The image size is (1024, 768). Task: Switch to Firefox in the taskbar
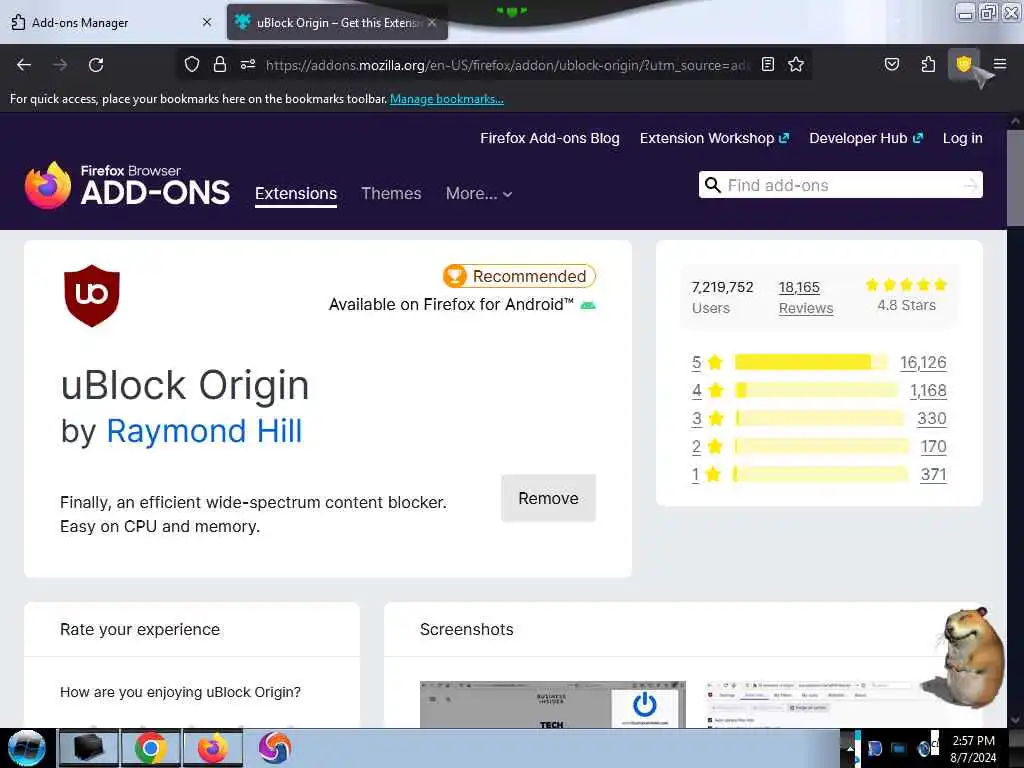tap(213, 748)
